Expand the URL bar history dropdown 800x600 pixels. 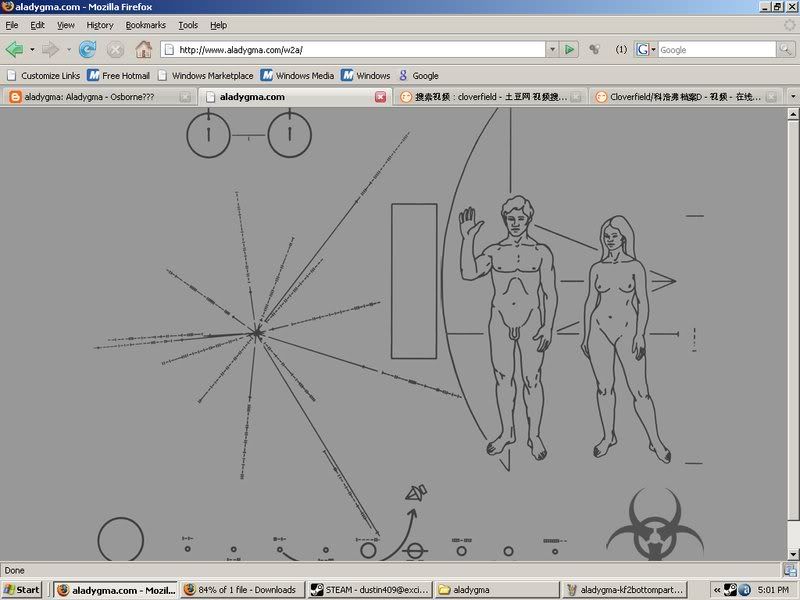(x=551, y=49)
